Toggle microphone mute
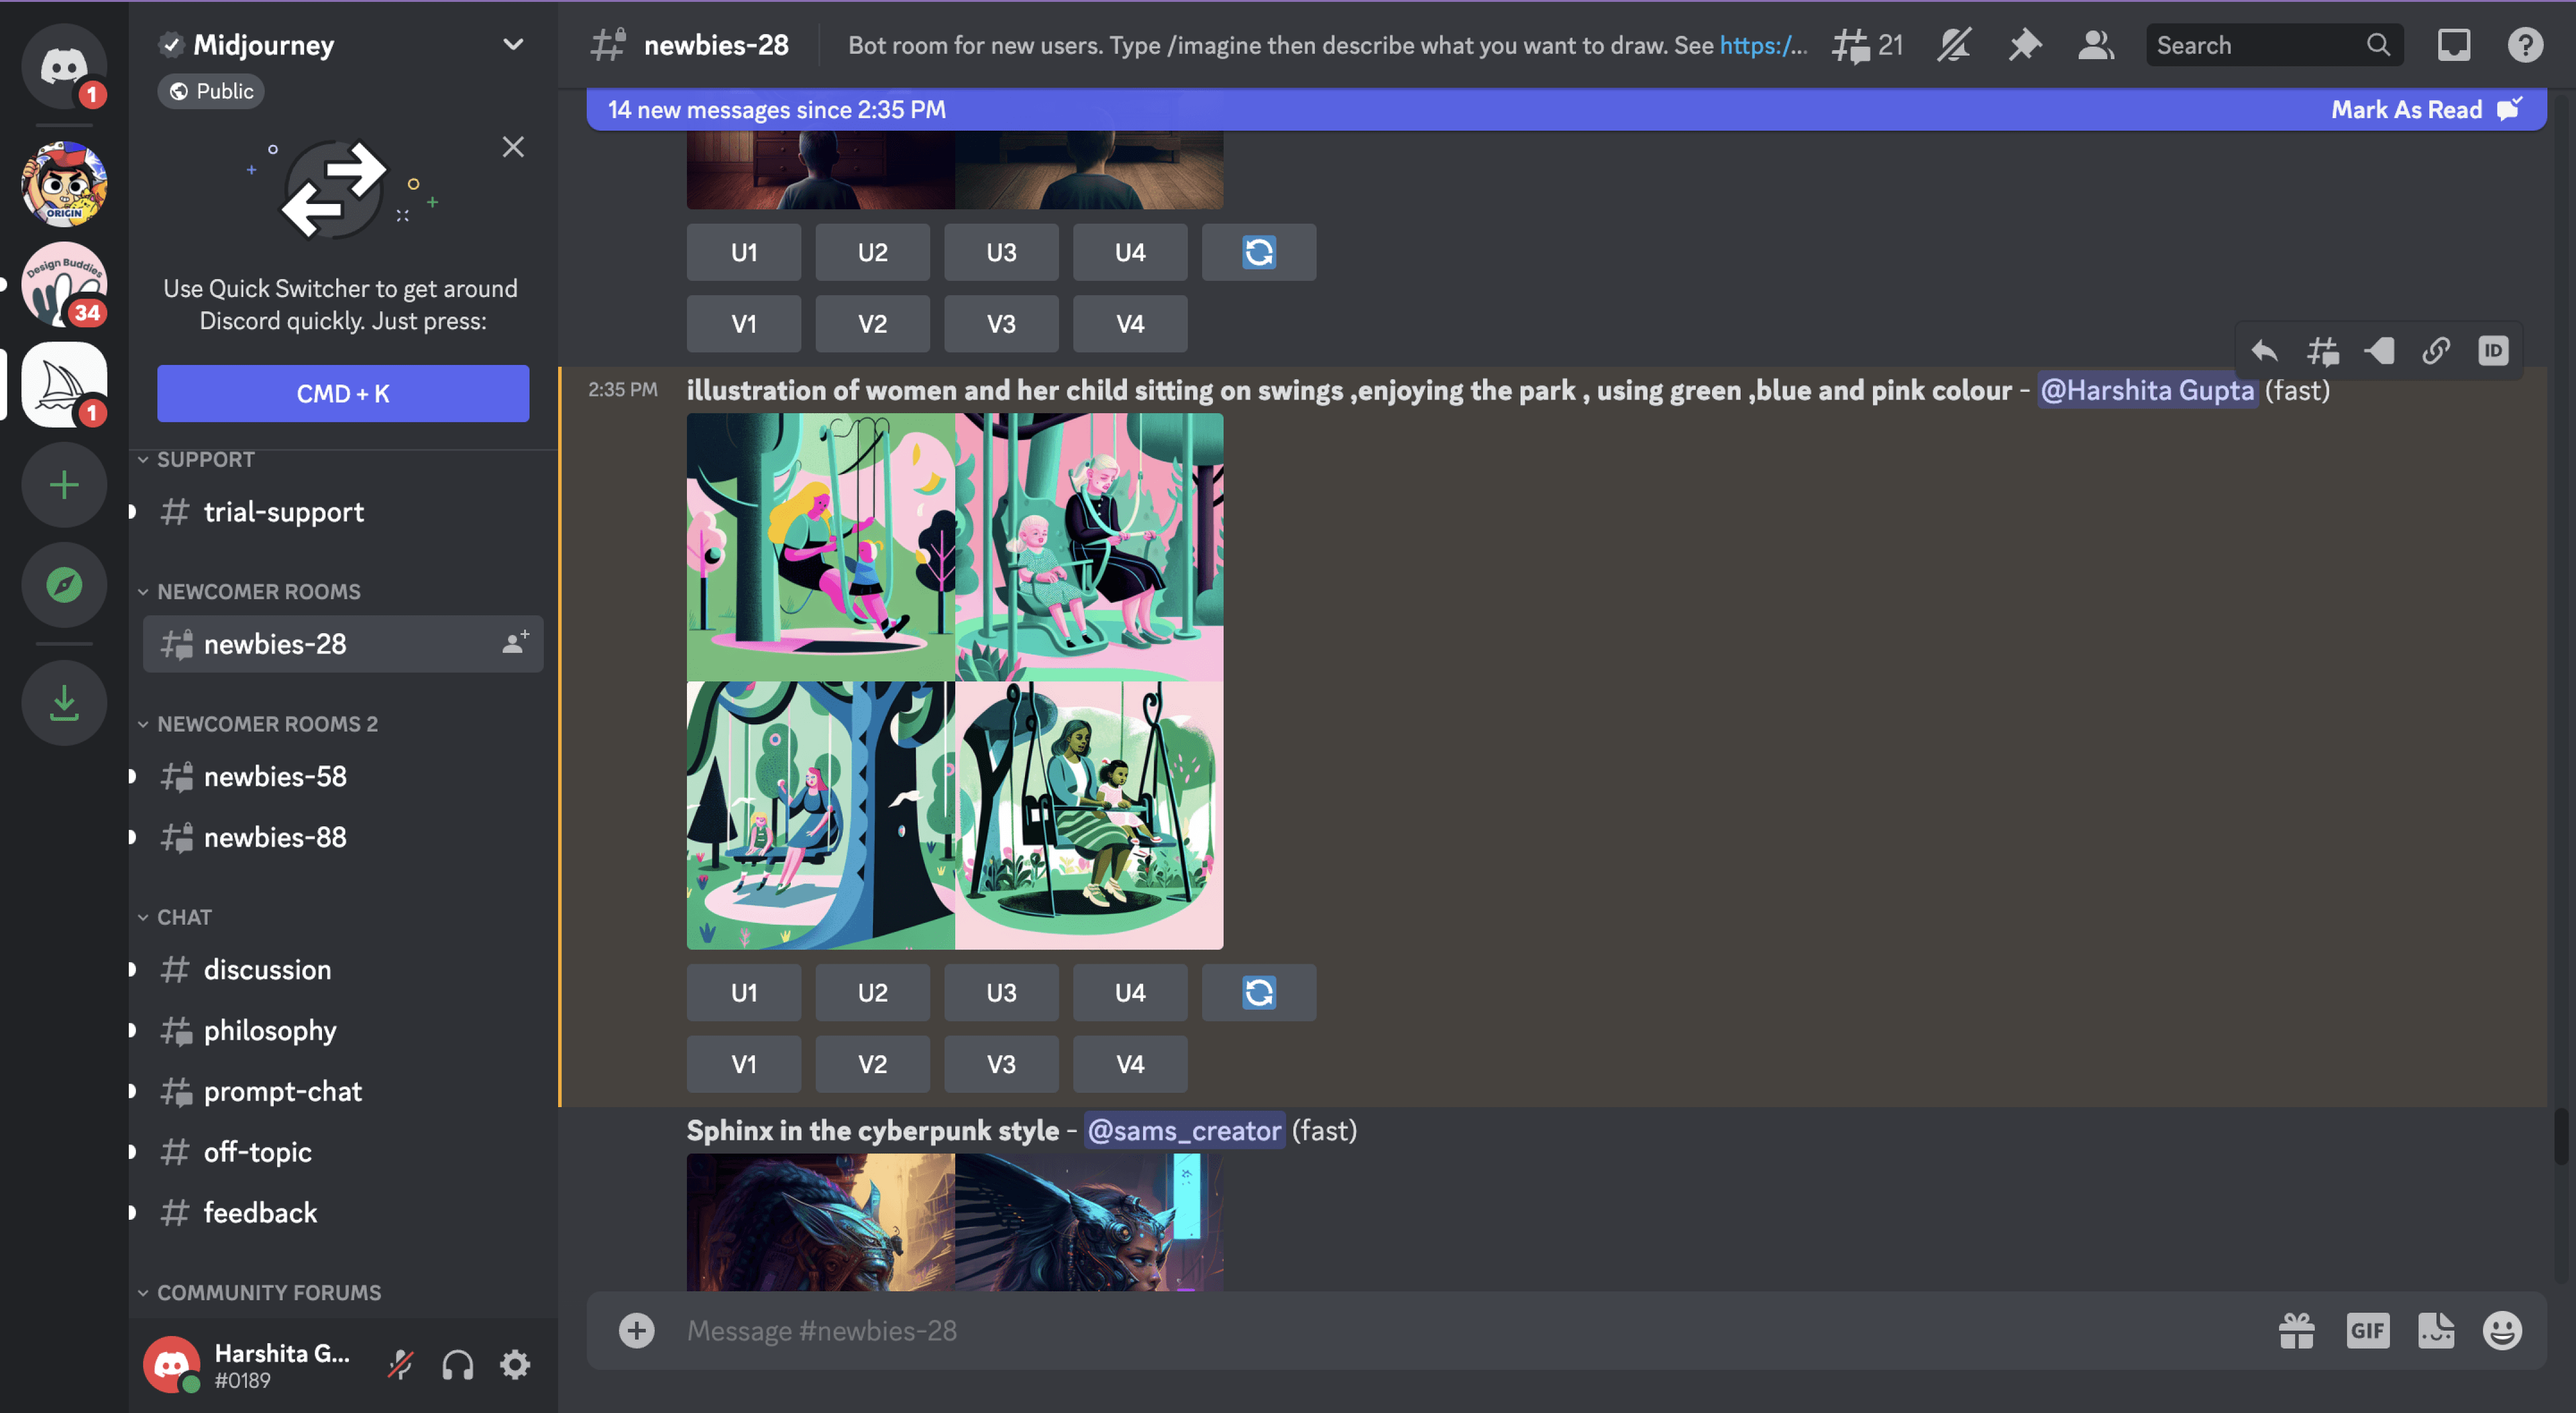The image size is (2576, 1413). coord(401,1365)
